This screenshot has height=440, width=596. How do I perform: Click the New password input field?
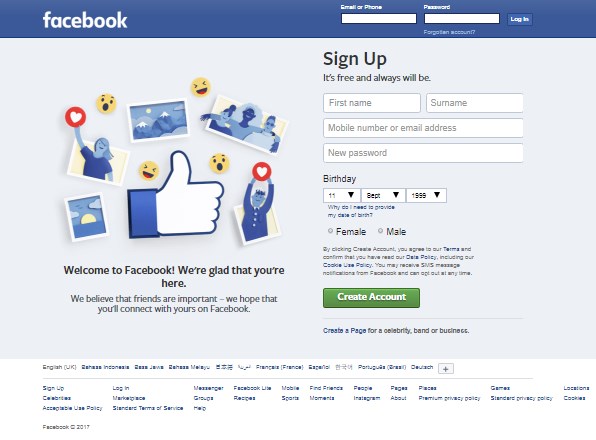[x=423, y=153]
